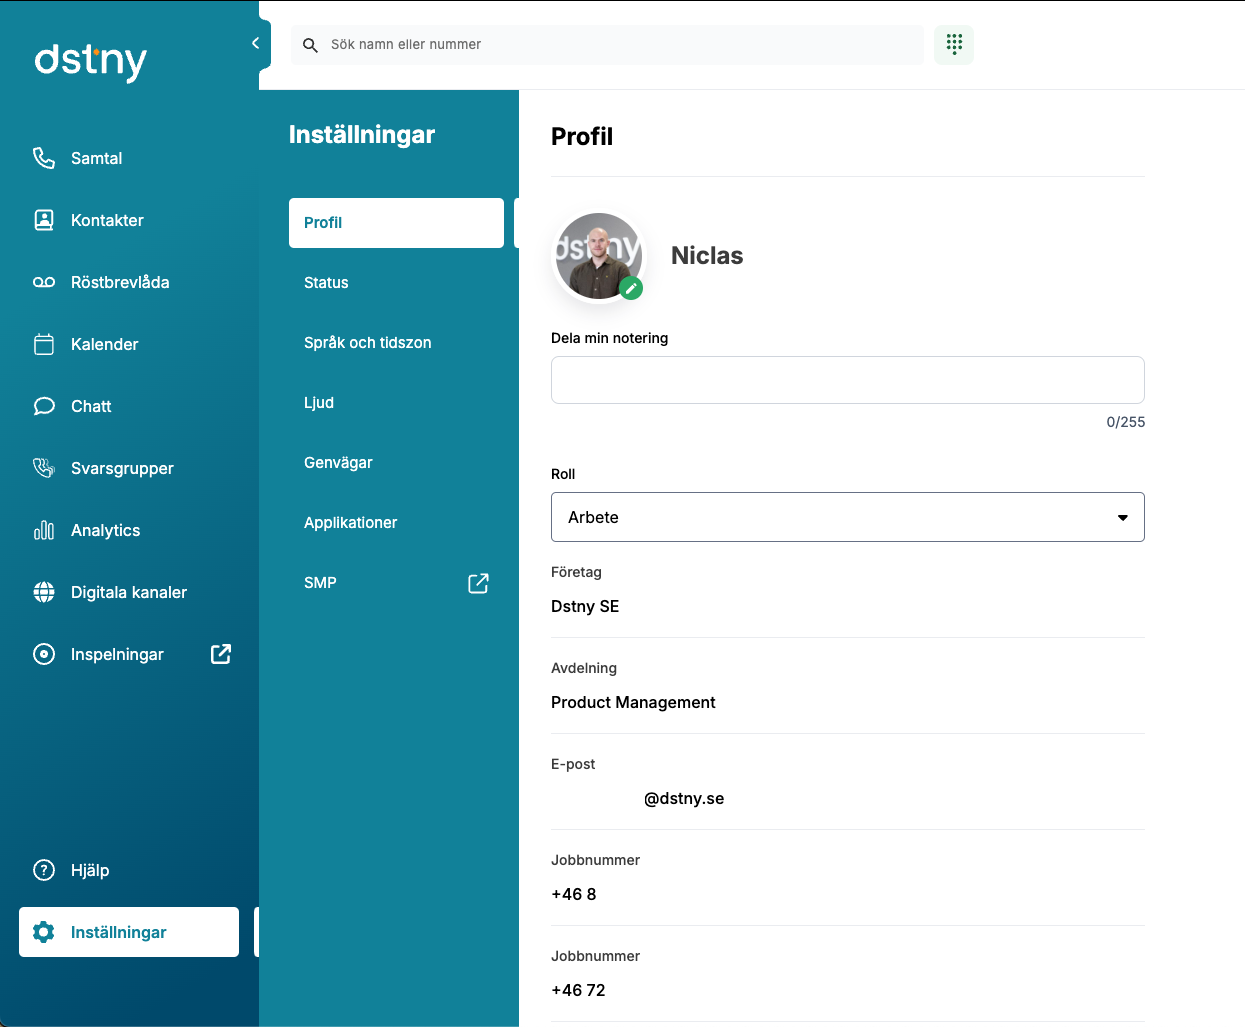Click the Hjälp help link

pos(90,870)
